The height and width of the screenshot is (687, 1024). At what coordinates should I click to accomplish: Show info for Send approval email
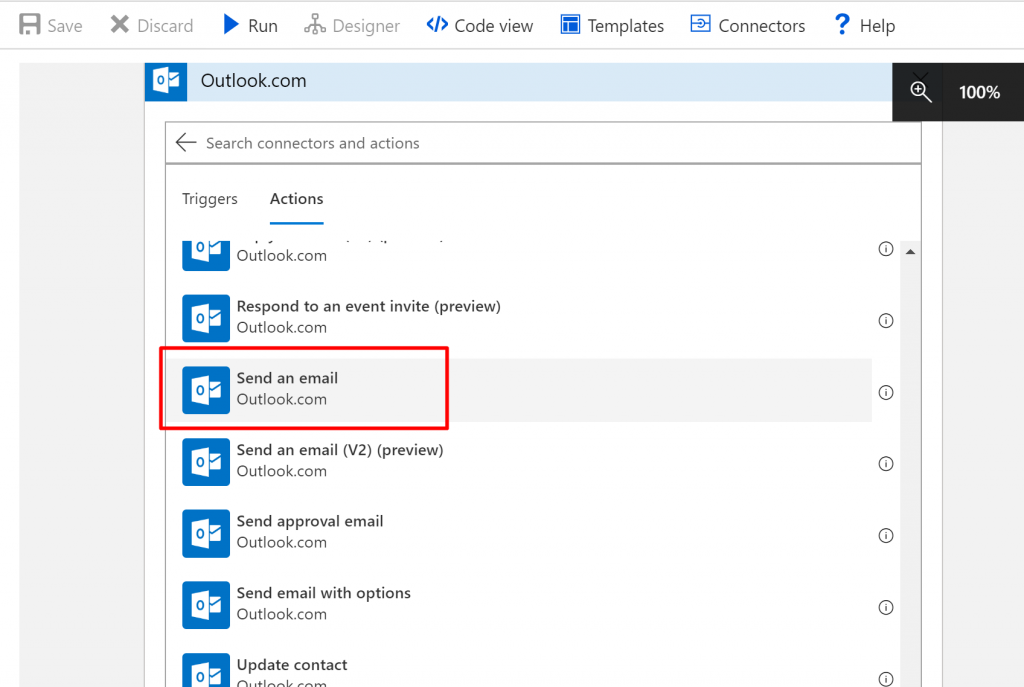pyautogui.click(x=886, y=535)
